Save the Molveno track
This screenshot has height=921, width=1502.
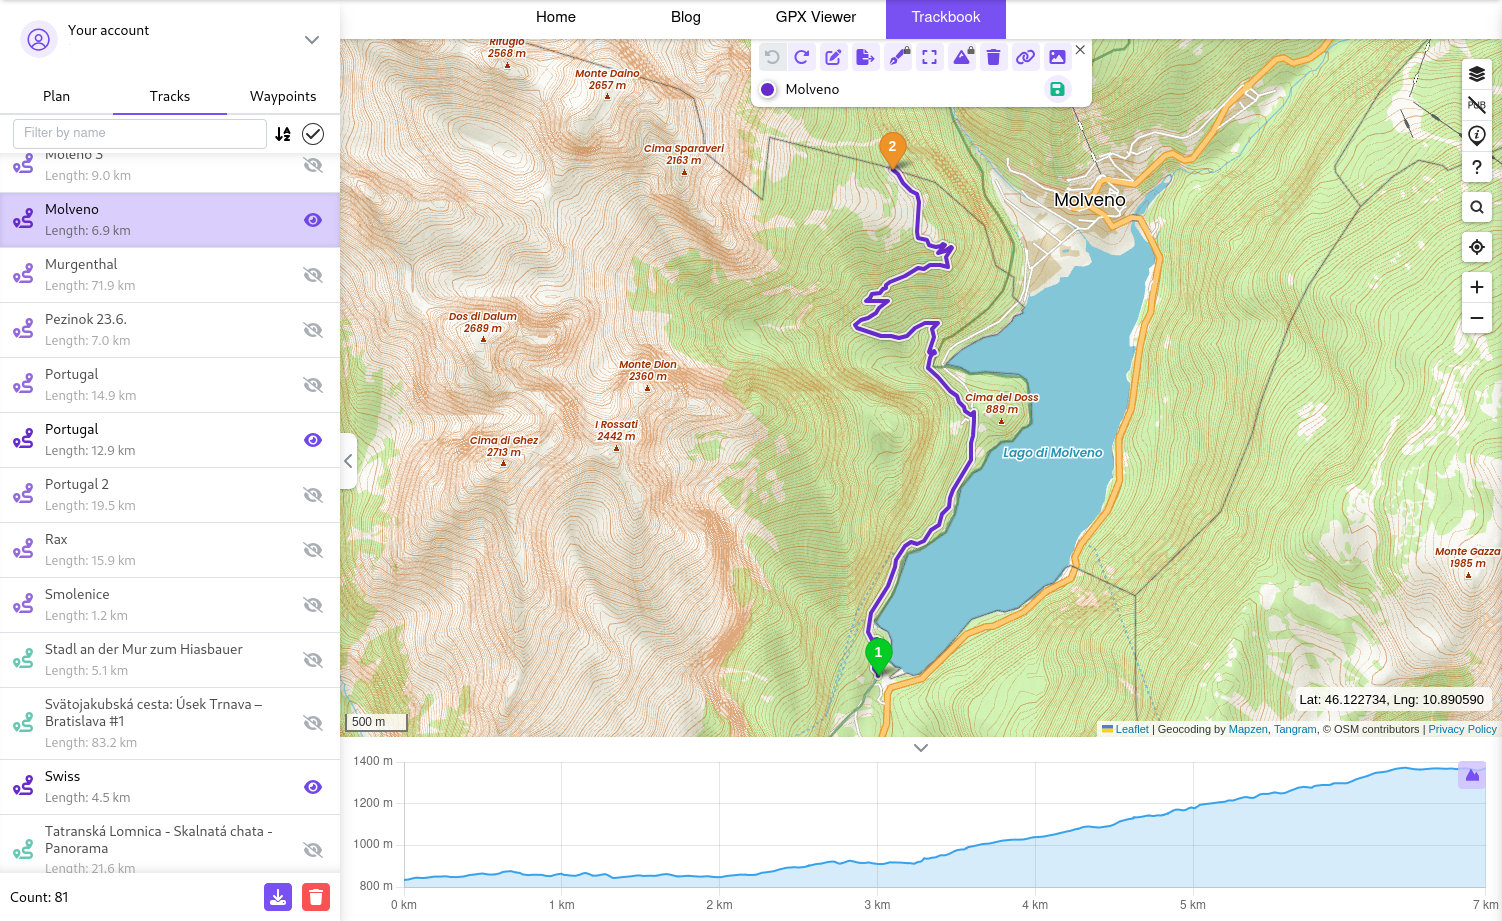(x=1057, y=90)
